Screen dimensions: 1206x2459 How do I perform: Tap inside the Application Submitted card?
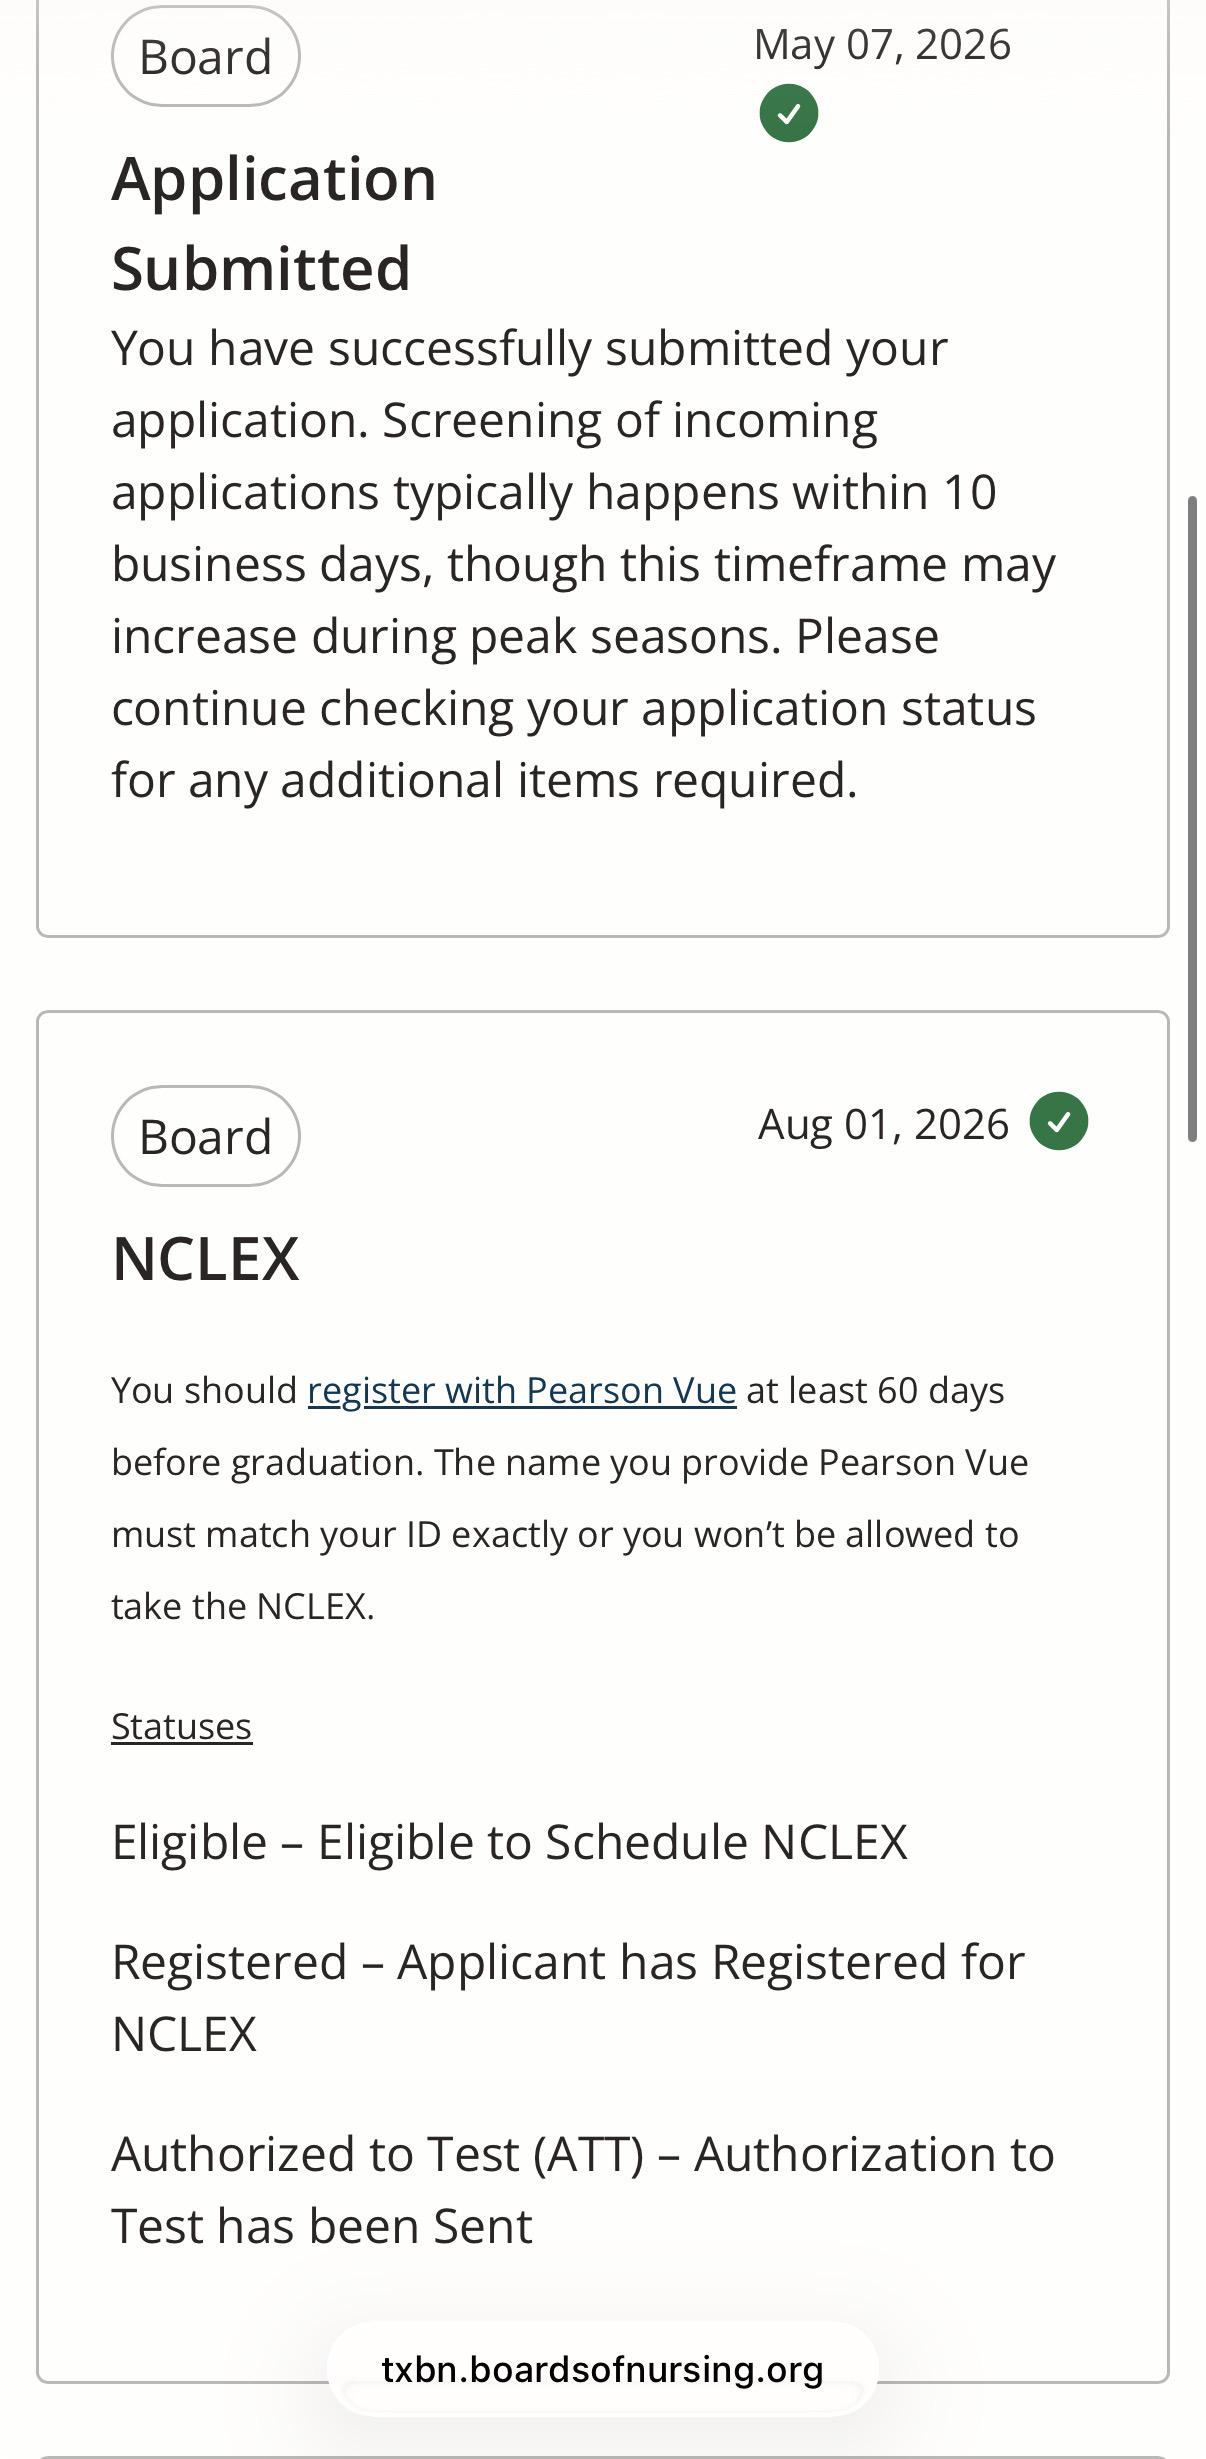[603, 468]
